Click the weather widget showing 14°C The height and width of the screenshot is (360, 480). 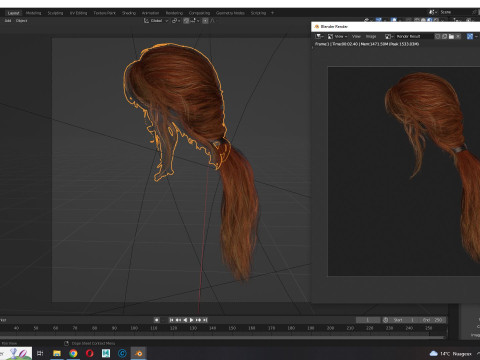(x=451, y=354)
